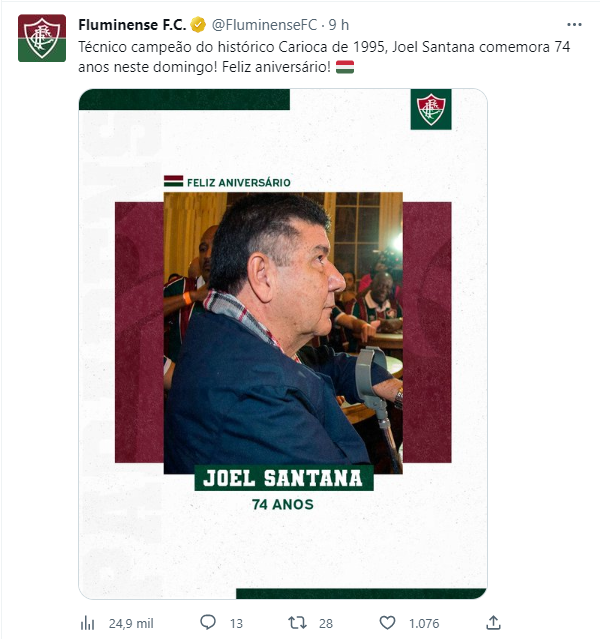This screenshot has height=639, width=600.
Task: Click the 24,9 mil views count
Action: pos(131,623)
